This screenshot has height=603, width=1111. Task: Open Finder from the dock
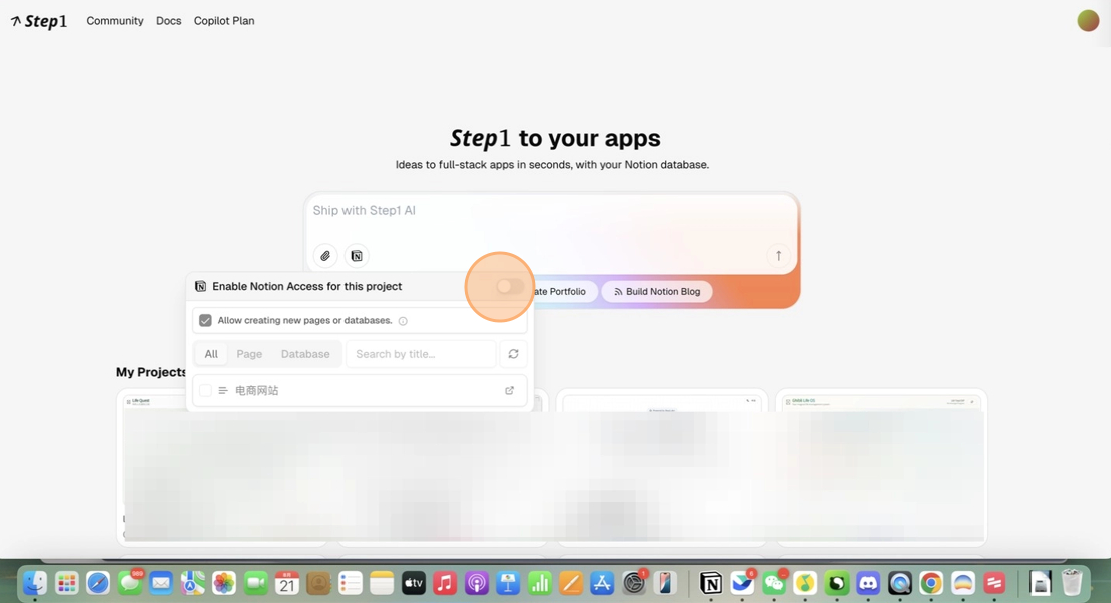(x=35, y=582)
